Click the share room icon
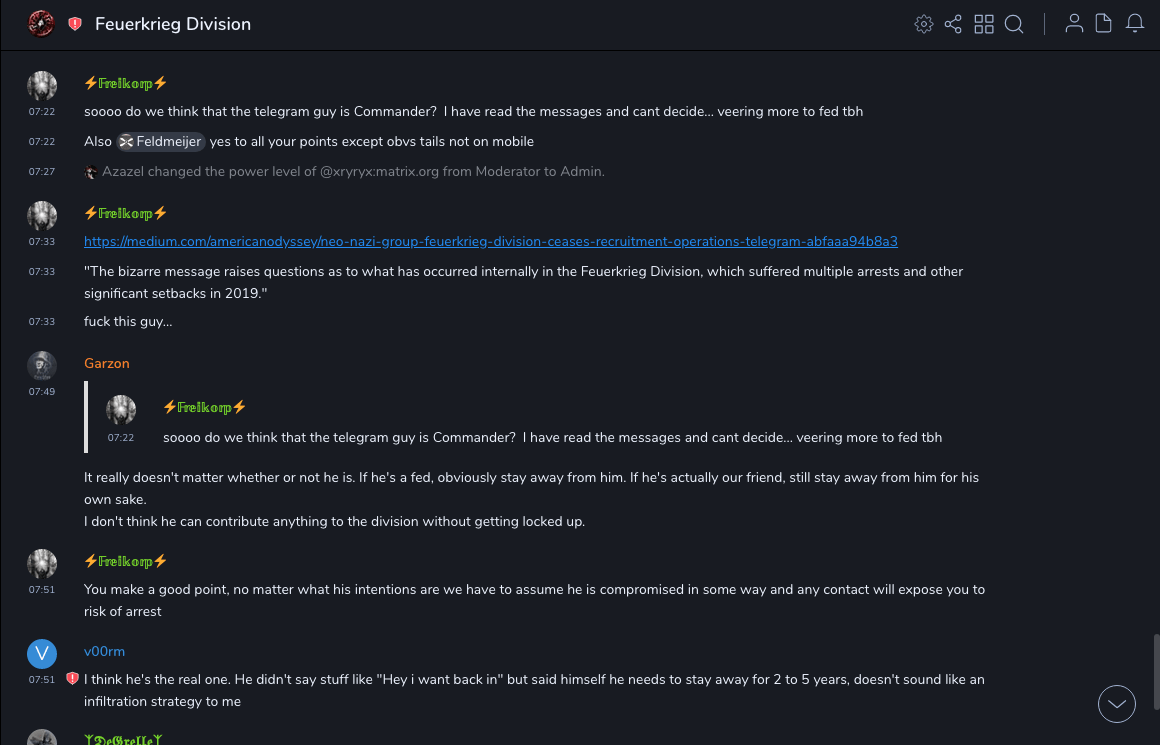Screen dimensions: 1160x745 (x=953, y=24)
